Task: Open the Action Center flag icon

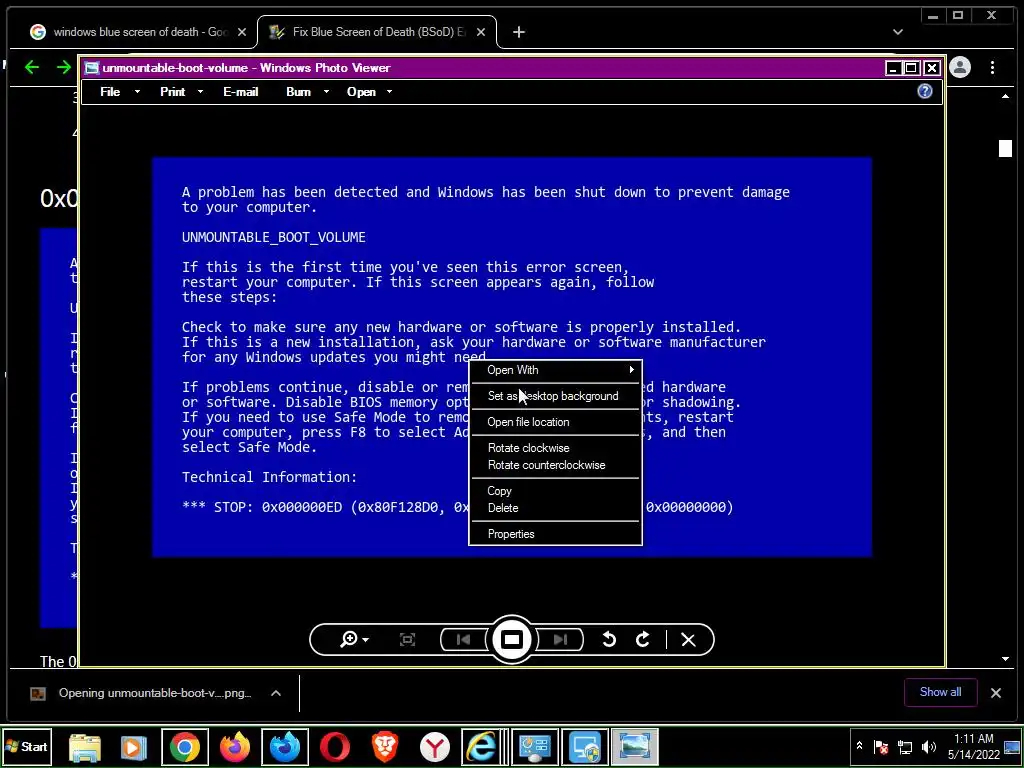Action: point(881,746)
